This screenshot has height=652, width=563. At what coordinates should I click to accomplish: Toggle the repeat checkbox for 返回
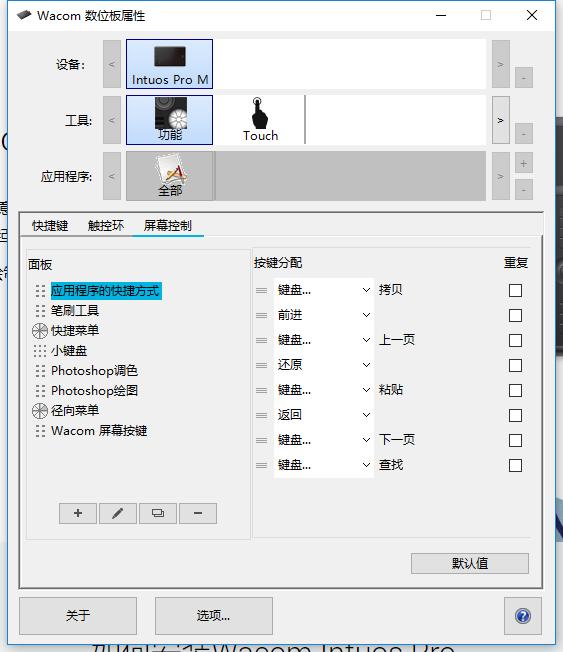(x=515, y=415)
